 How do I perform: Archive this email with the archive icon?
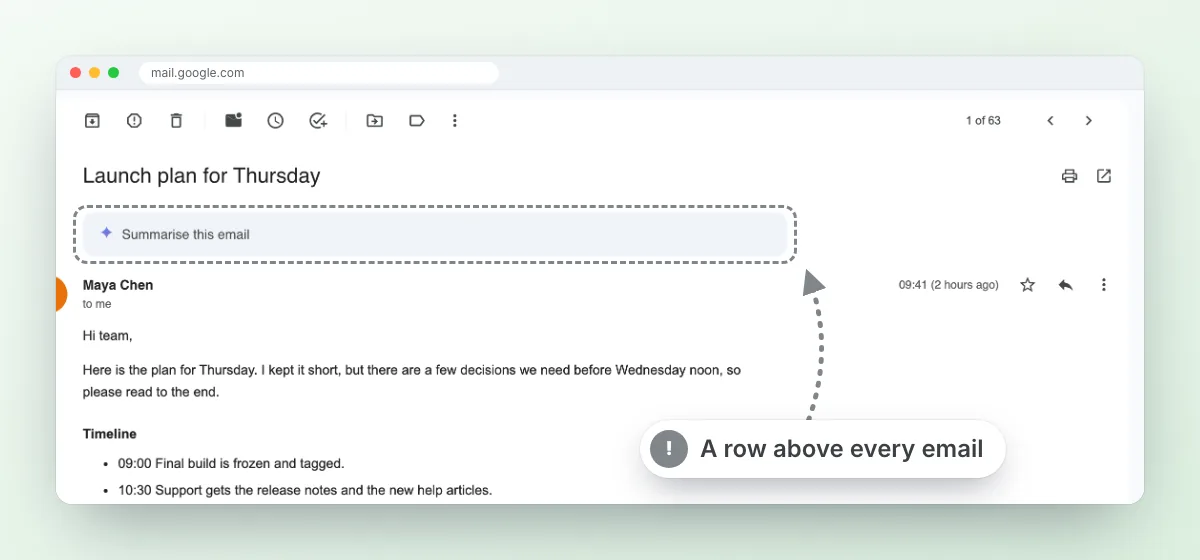92,121
